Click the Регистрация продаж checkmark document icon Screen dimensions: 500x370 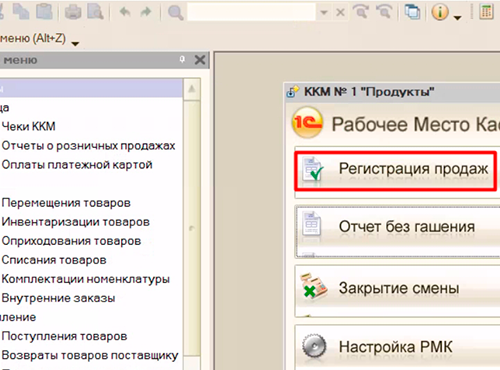point(313,169)
